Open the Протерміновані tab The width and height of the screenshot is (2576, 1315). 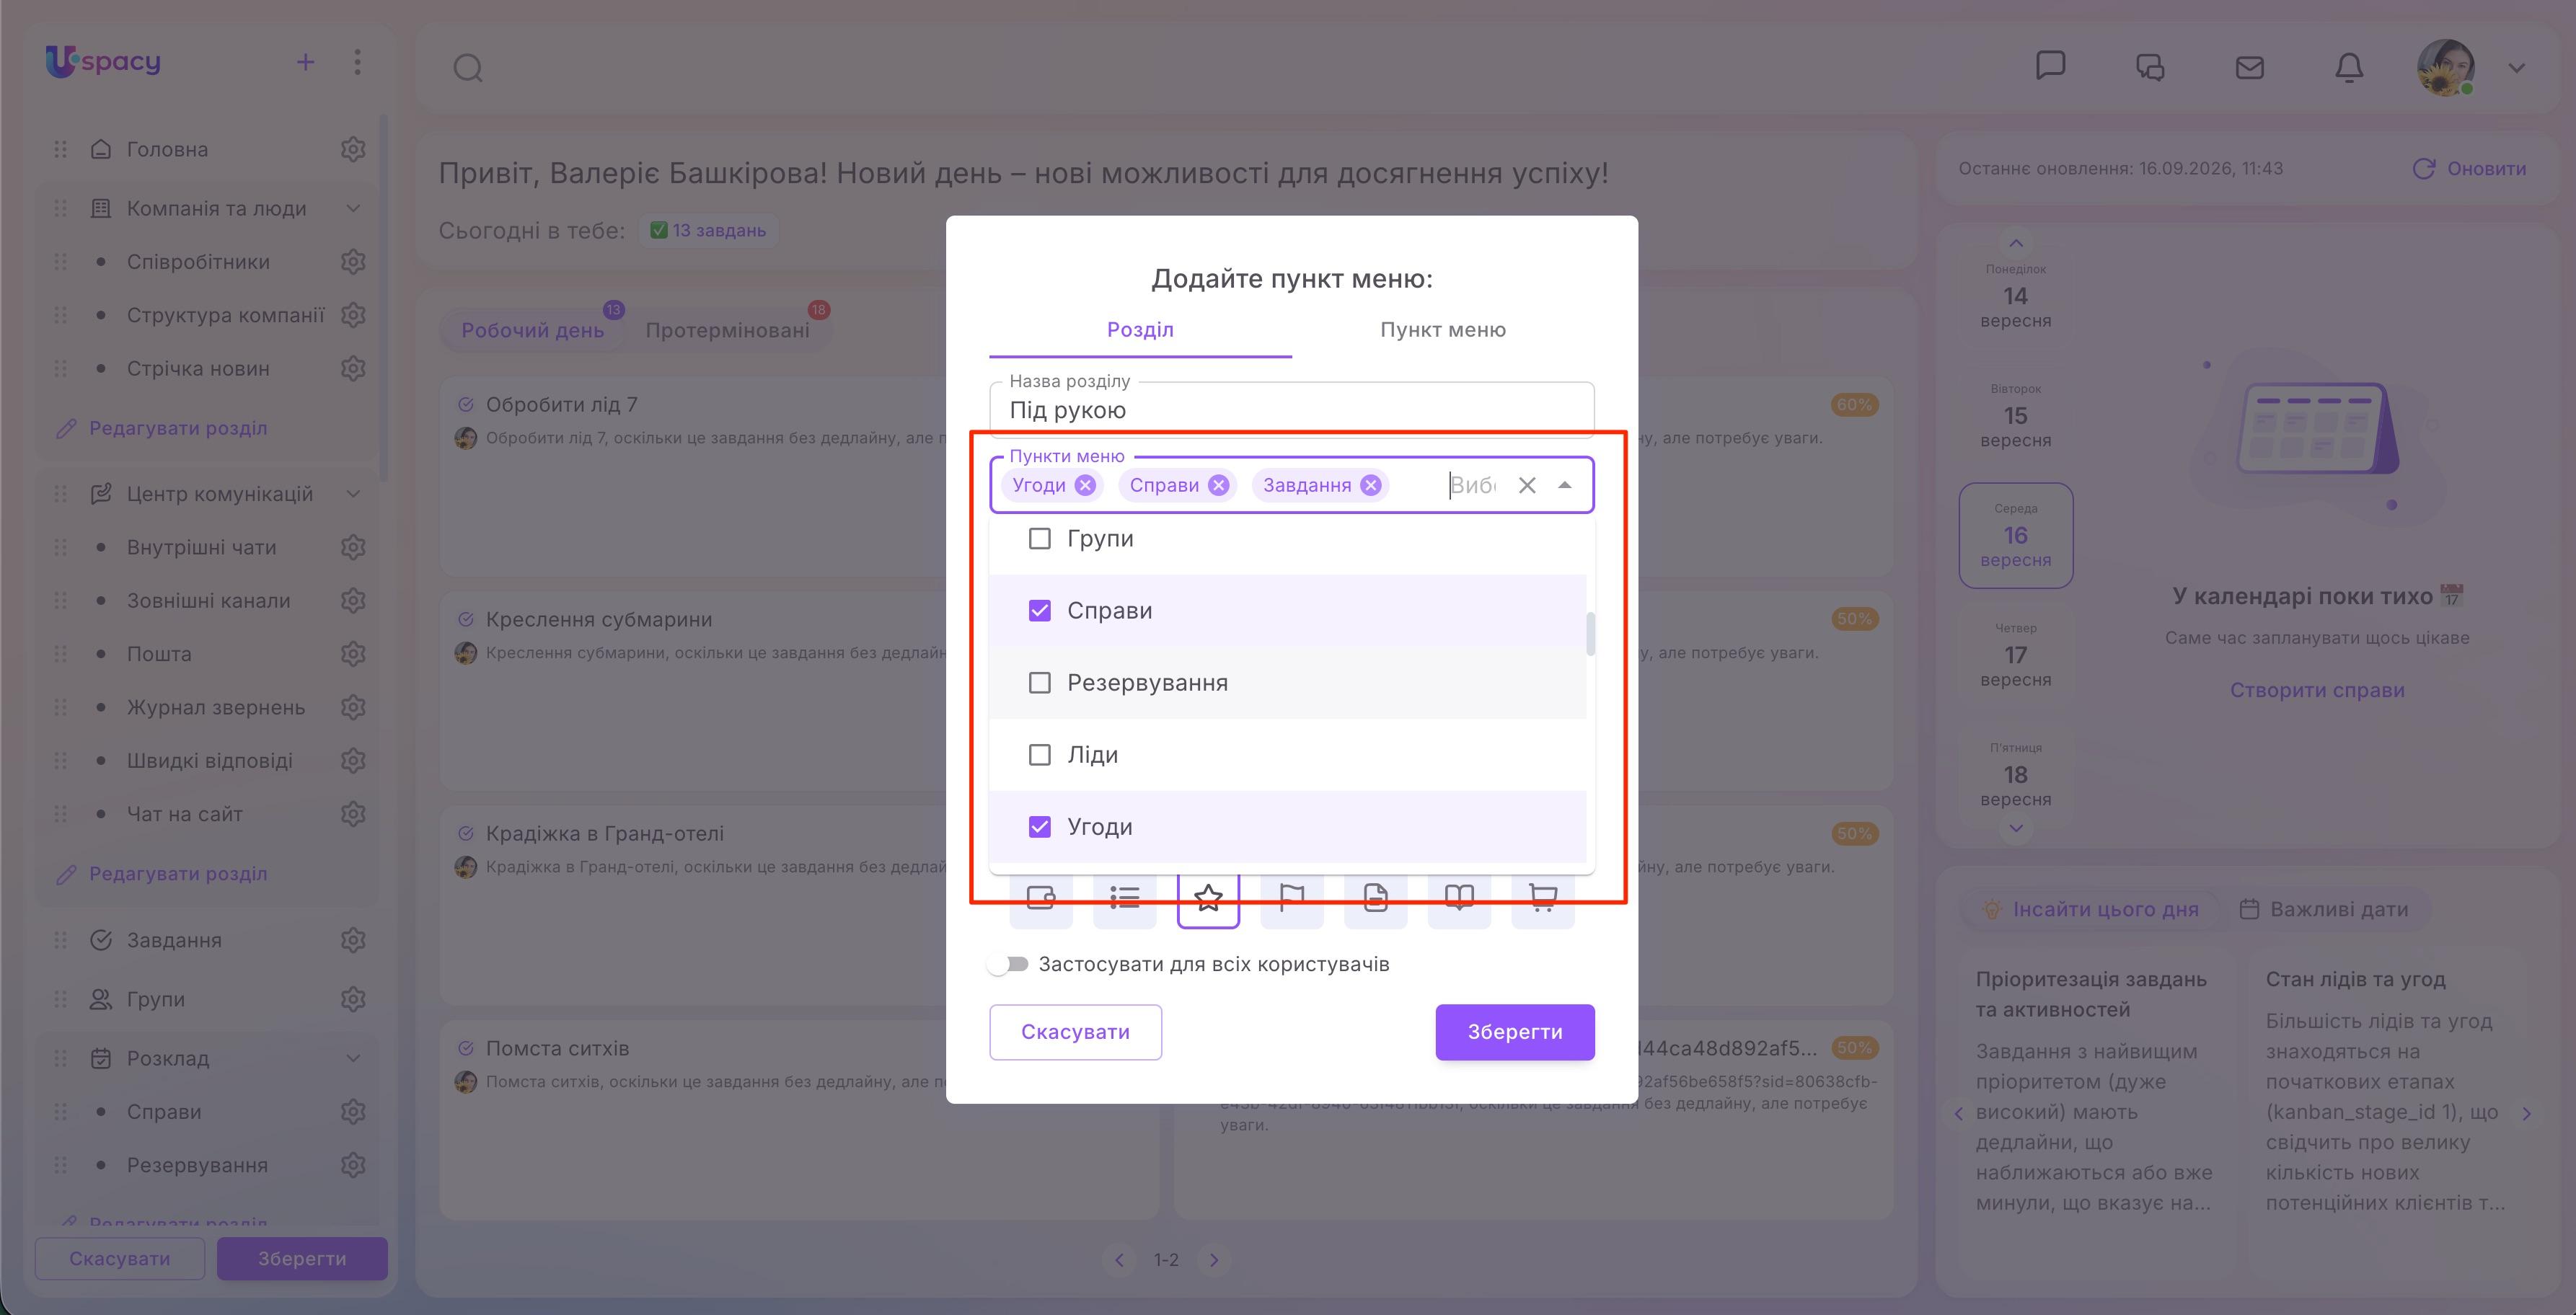pos(727,330)
